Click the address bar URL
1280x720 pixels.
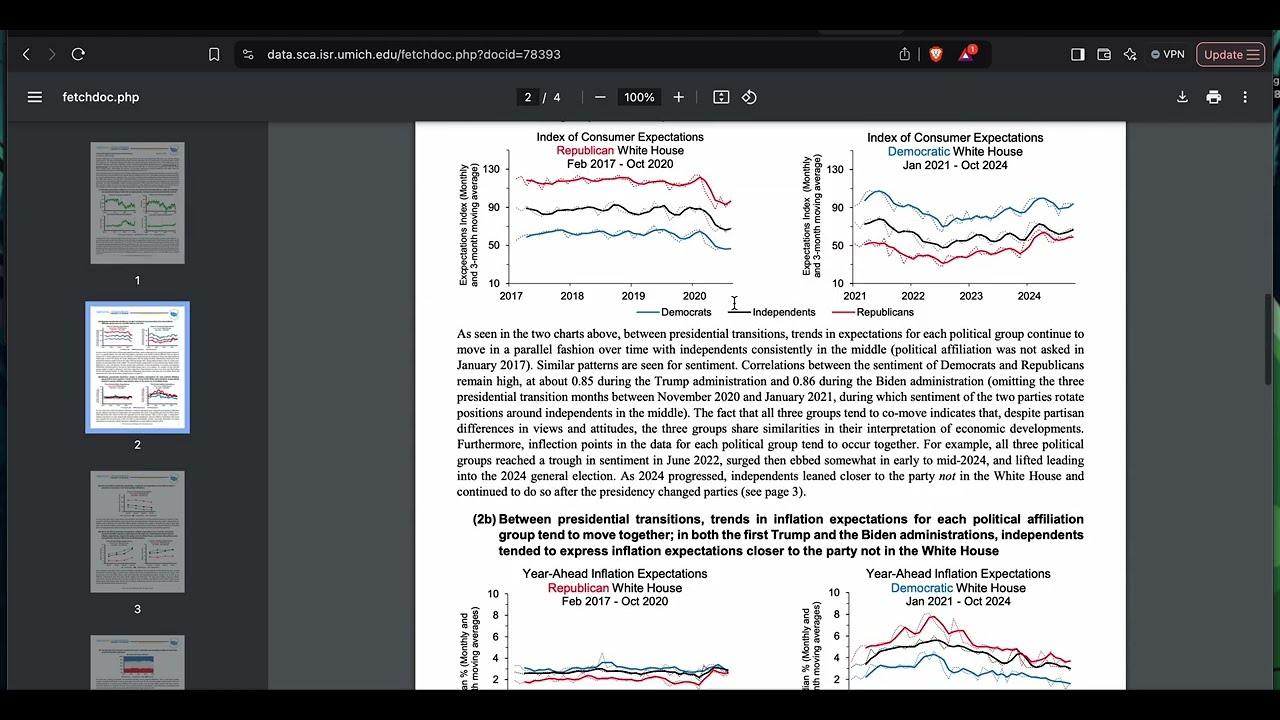coord(413,55)
